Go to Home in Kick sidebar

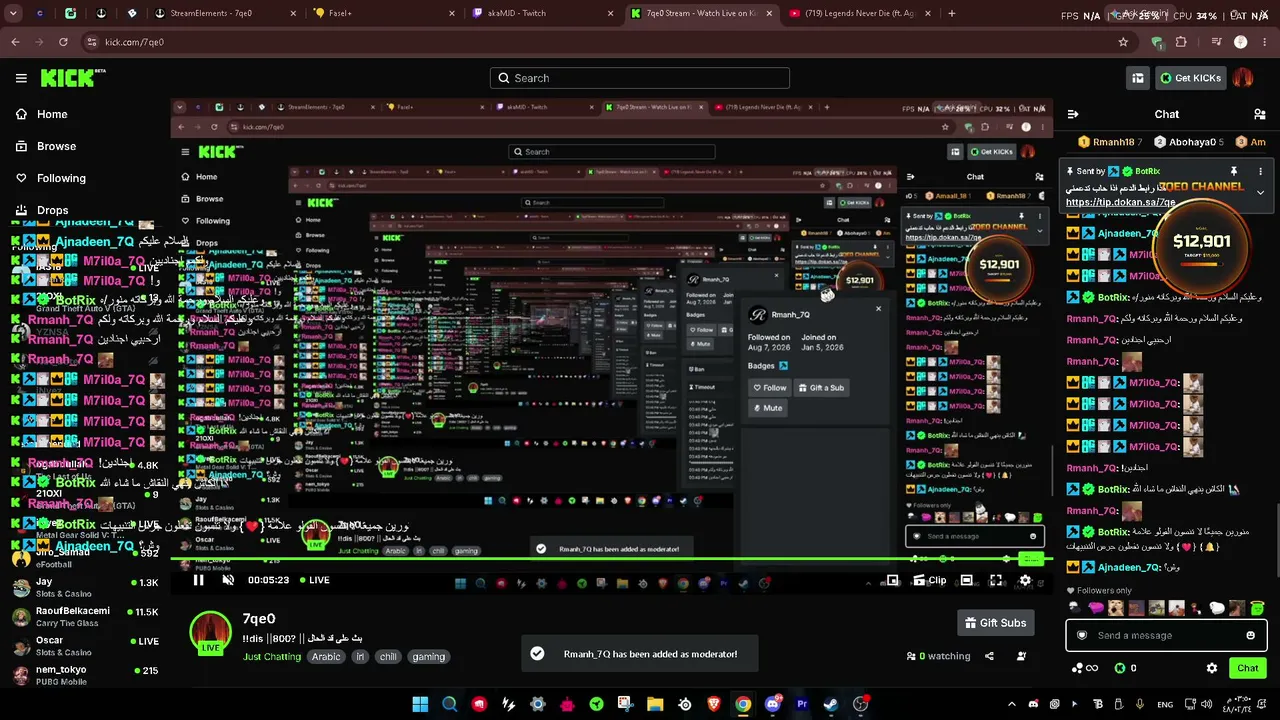point(42,114)
